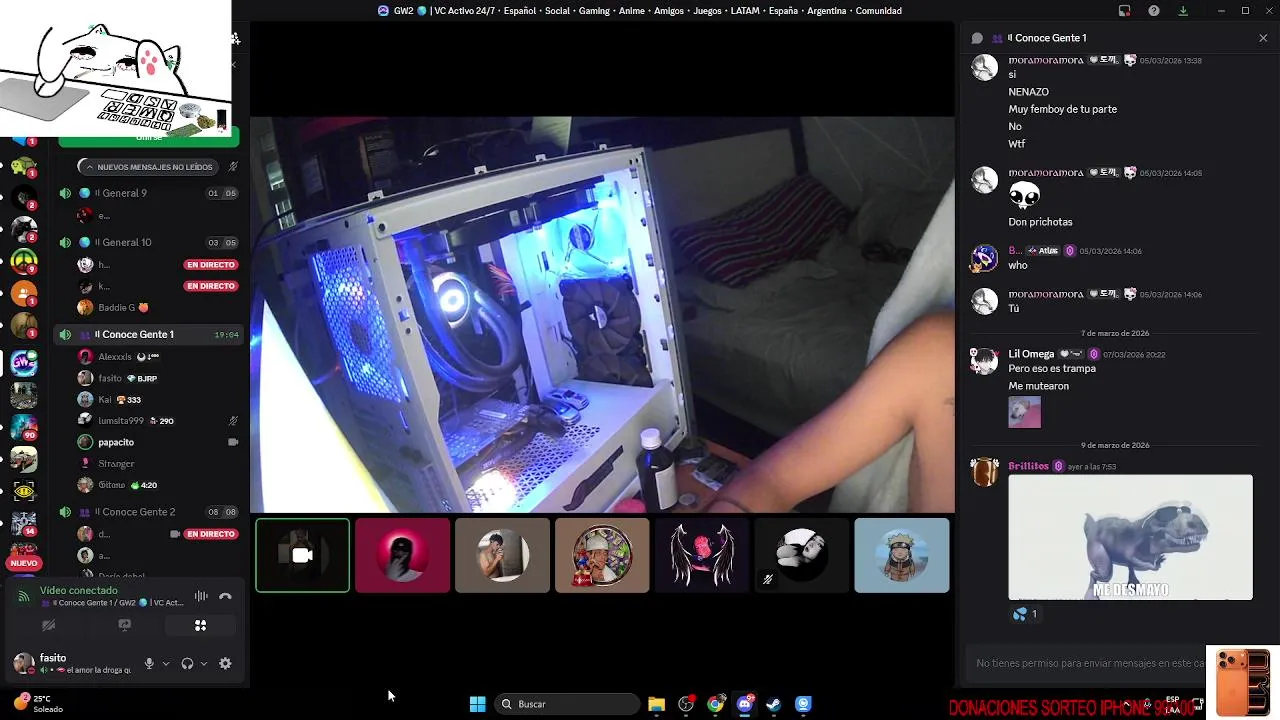The height and width of the screenshot is (720, 1280).
Task: Open microphone input options arrow
Action: point(166,663)
